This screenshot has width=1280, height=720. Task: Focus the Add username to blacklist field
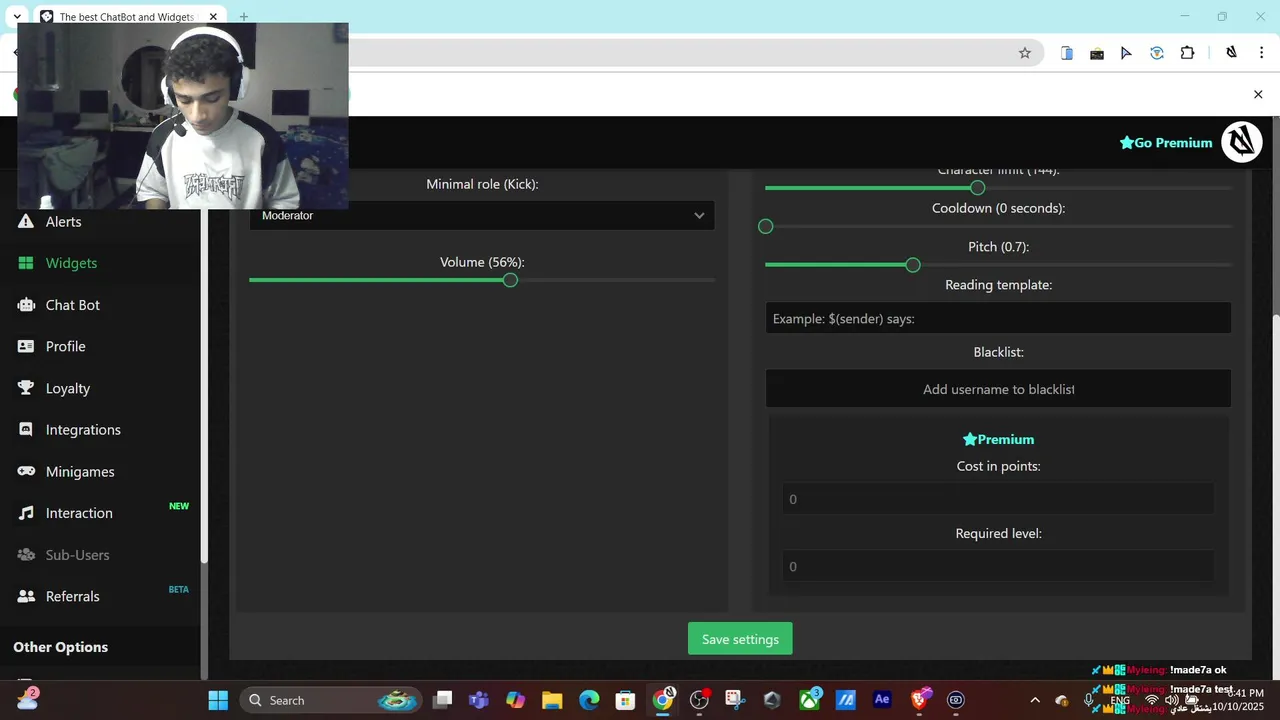998,389
